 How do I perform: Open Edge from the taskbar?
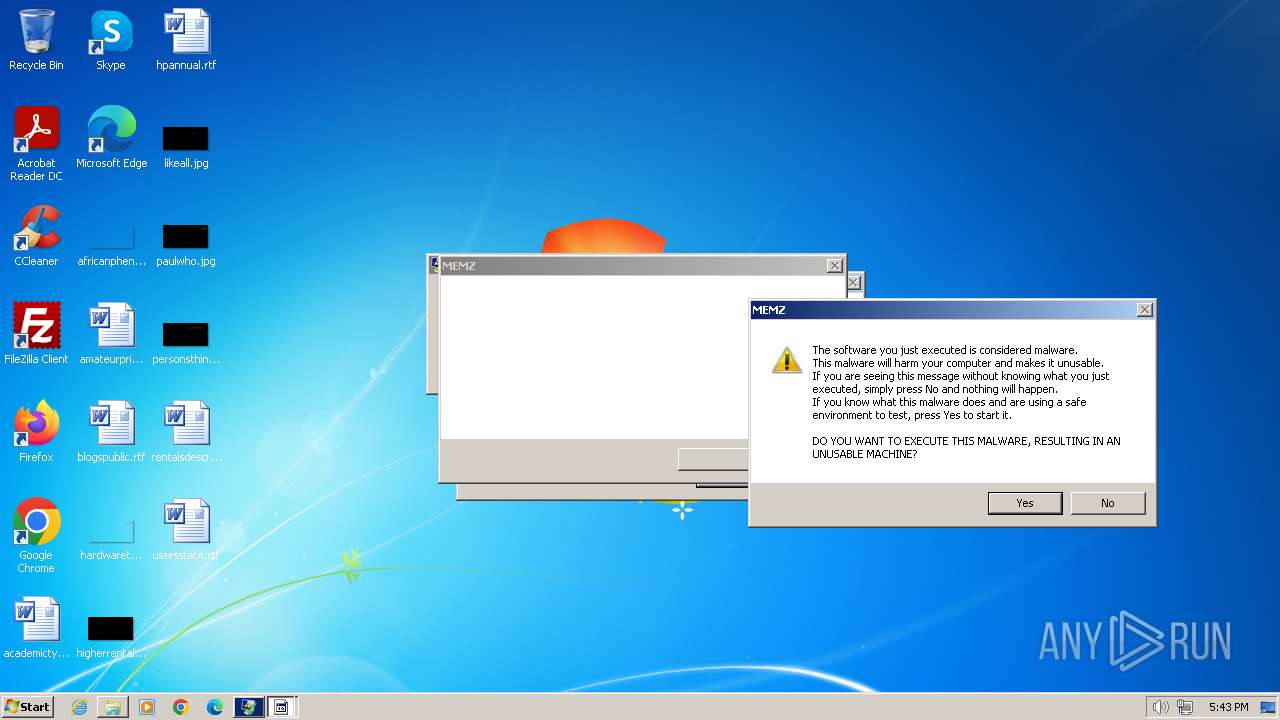coord(215,707)
